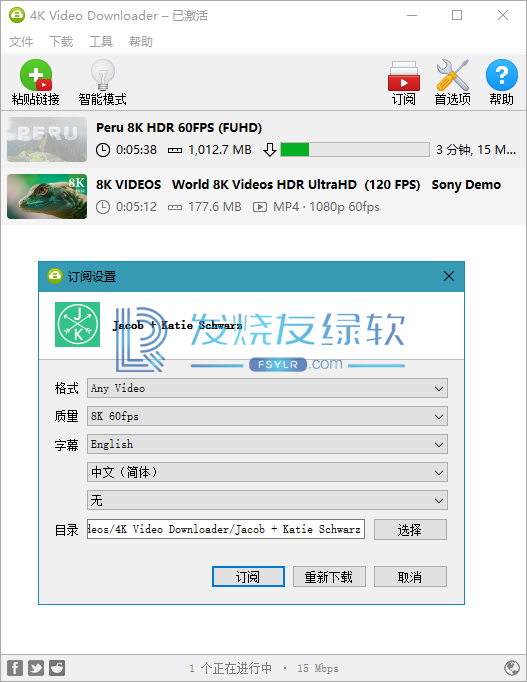Image resolution: width=527 pixels, height=682 pixels.
Task: Expand the 格式 Any Video dropdown
Action: (x=267, y=388)
